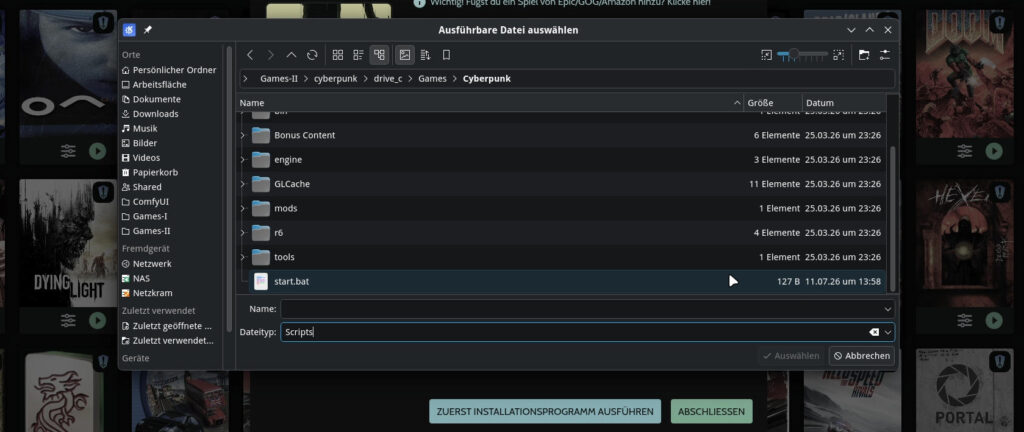Click the places panel scrollbar
Image resolution: width=1024 pixels, height=432 pixels.
[x=229, y=189]
